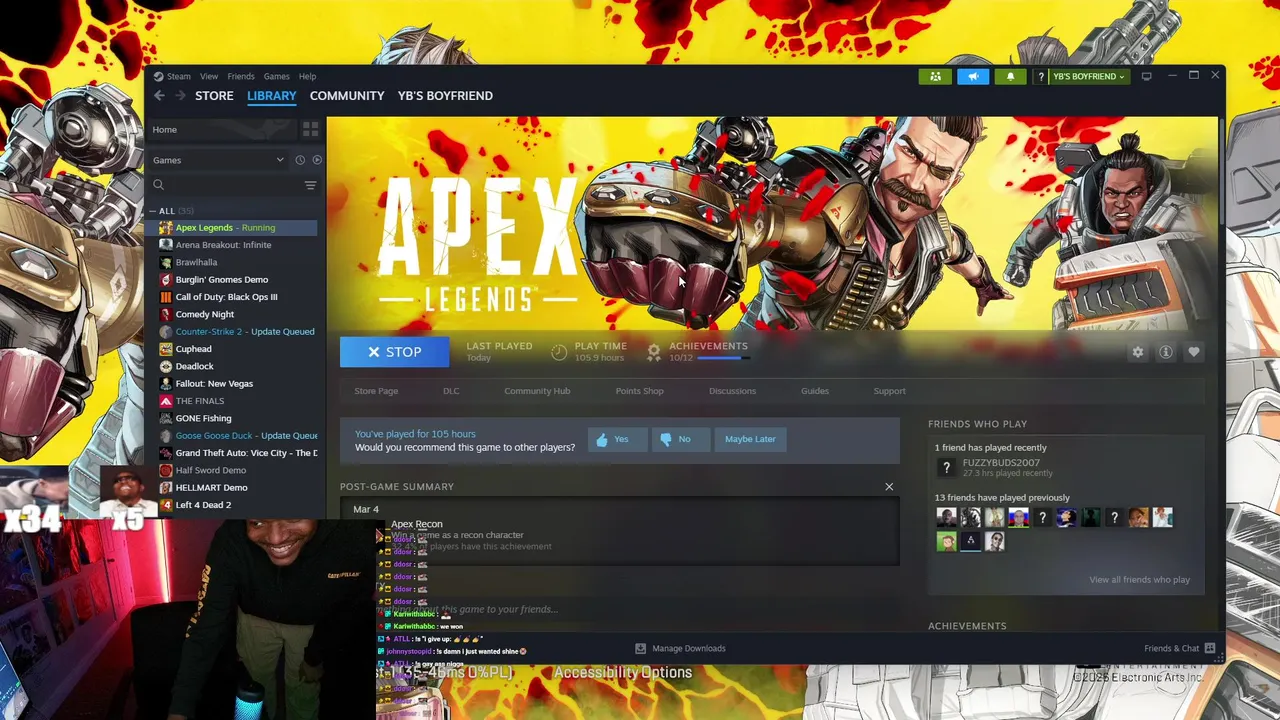The image size is (1280, 720).
Task: Open Friends & Chat panel
Action: 1179,648
